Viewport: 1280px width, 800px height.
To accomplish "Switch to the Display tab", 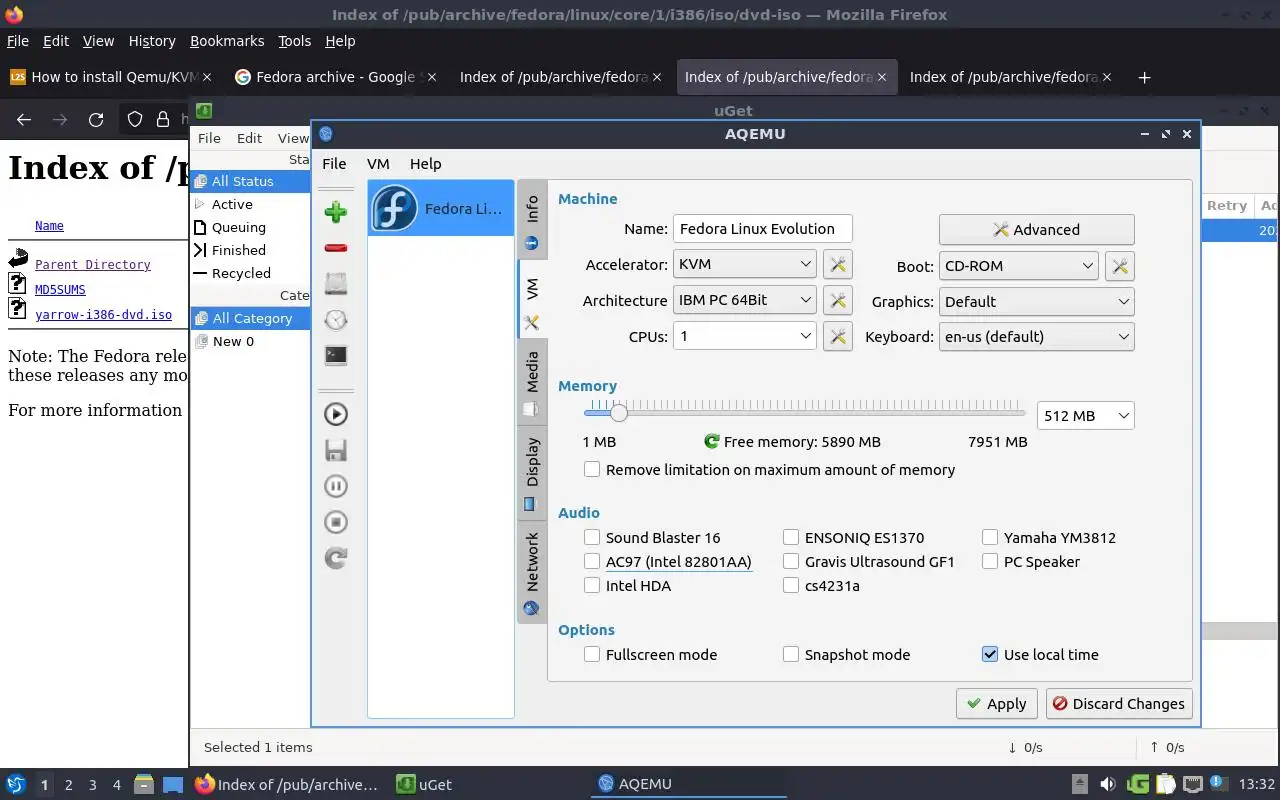I will click(x=532, y=473).
